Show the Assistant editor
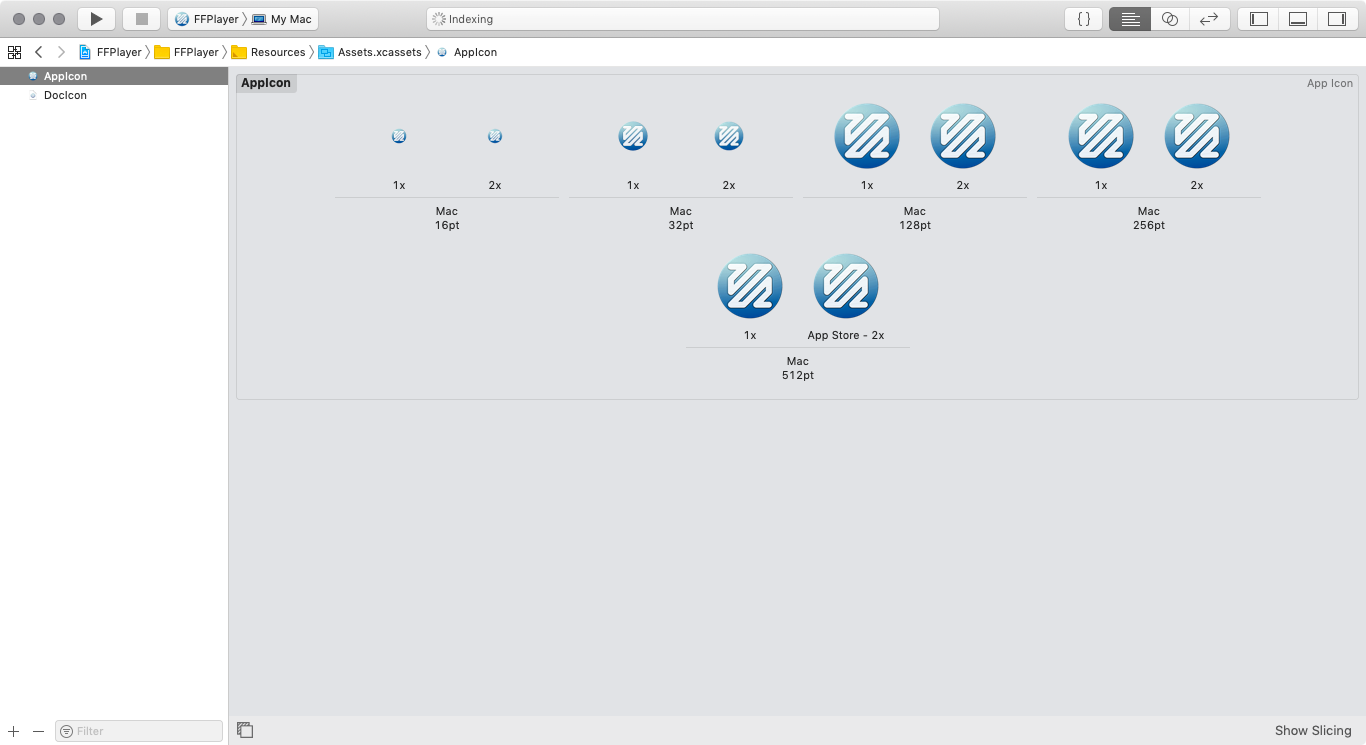 (x=1170, y=19)
